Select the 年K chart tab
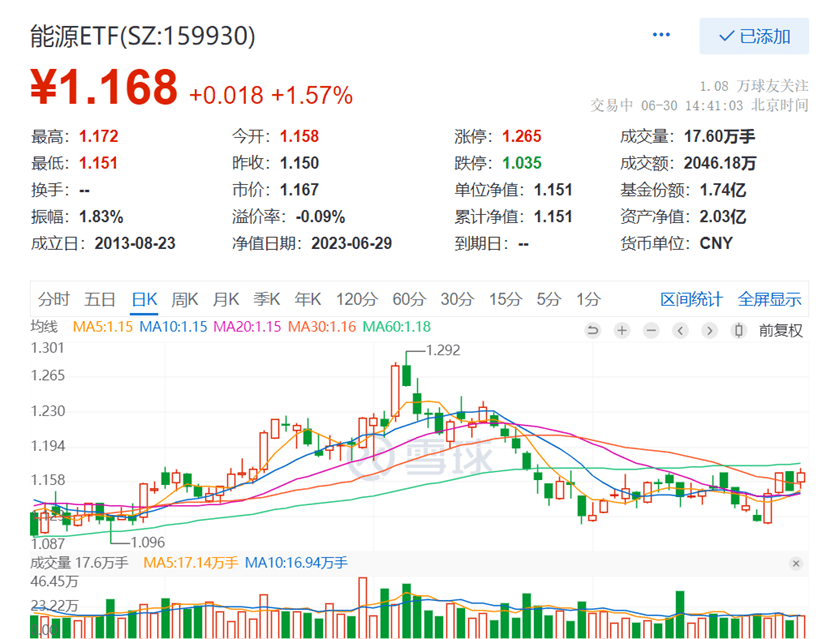Screen dimensions: 831x639 tap(308, 299)
